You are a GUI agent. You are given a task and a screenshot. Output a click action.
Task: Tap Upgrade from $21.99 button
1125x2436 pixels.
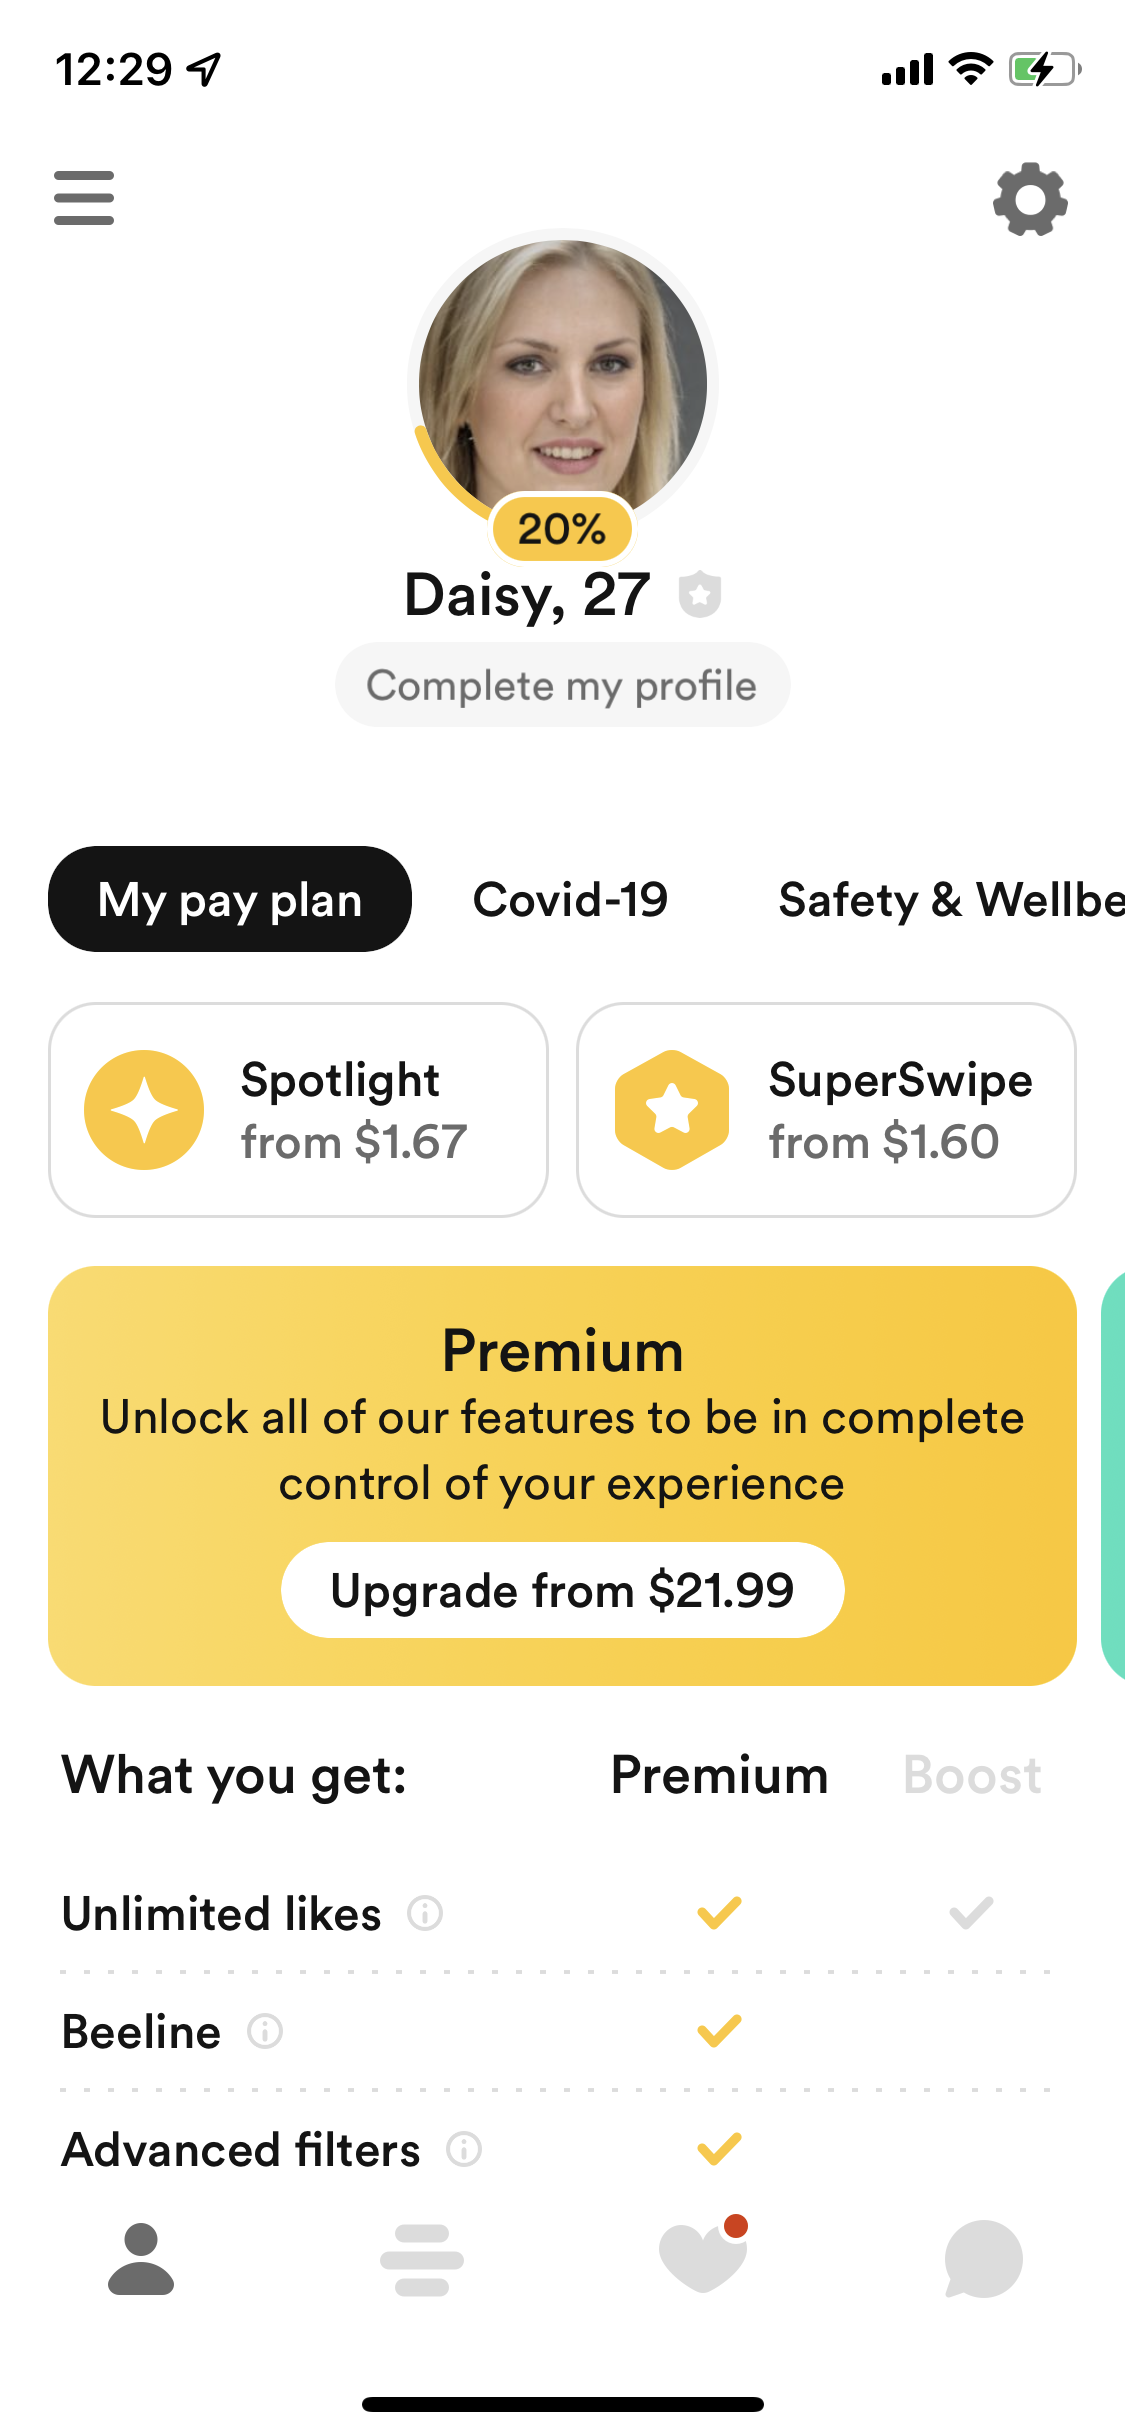coord(562,1590)
